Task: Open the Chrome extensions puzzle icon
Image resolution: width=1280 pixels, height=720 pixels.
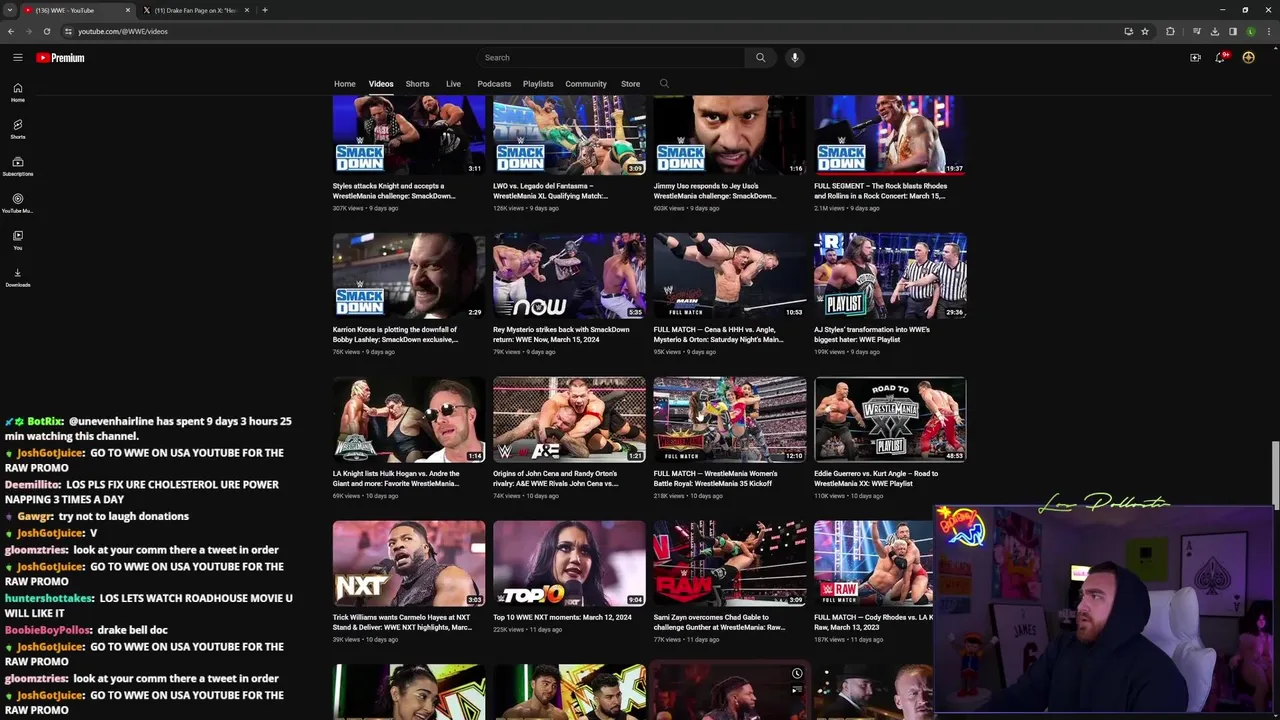Action: [x=1170, y=31]
